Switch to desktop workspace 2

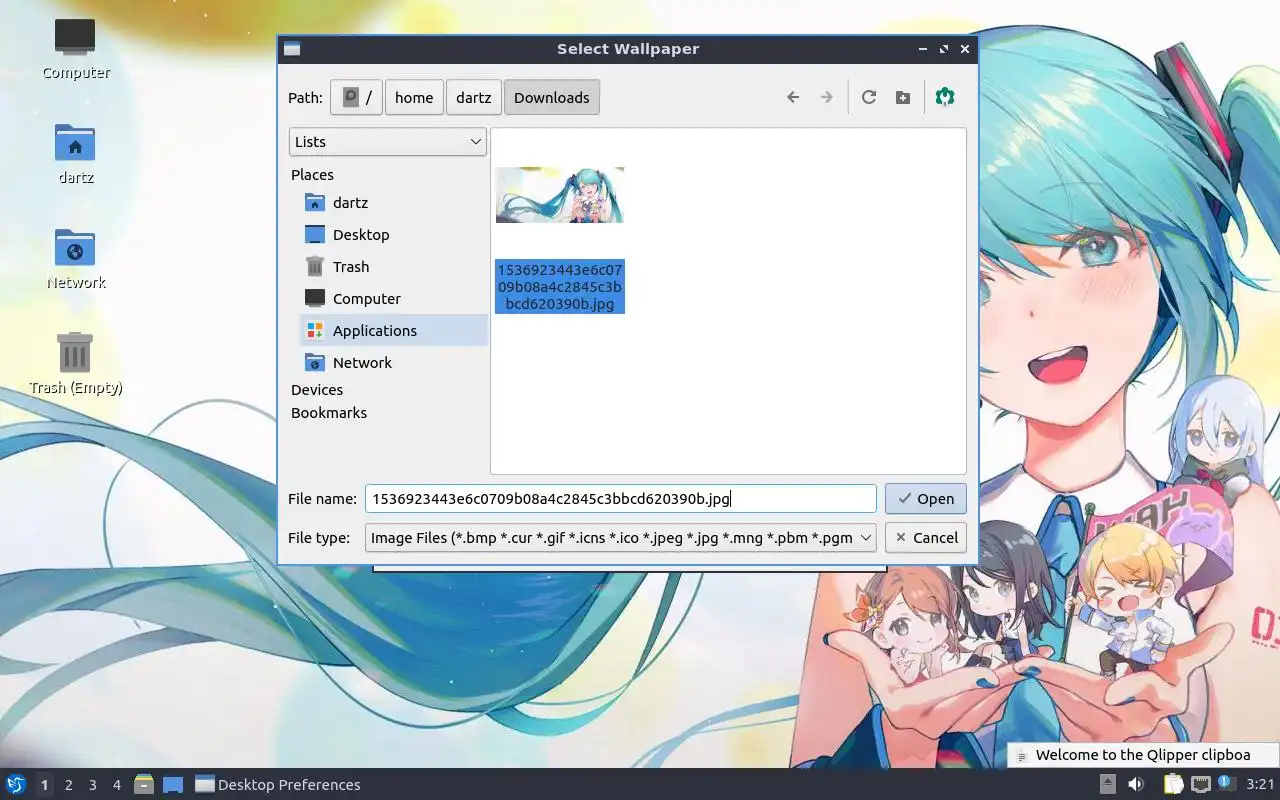(x=69, y=785)
